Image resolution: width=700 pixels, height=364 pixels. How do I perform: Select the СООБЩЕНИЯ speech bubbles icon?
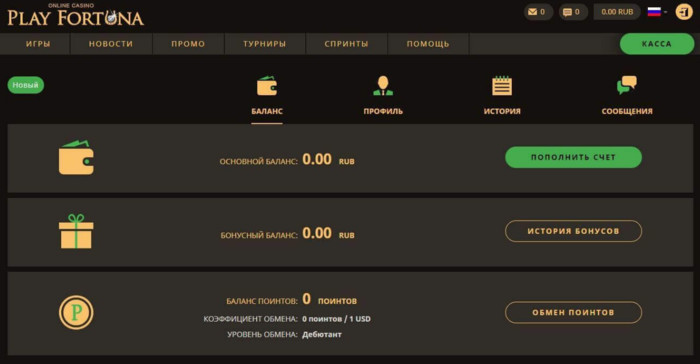click(627, 85)
